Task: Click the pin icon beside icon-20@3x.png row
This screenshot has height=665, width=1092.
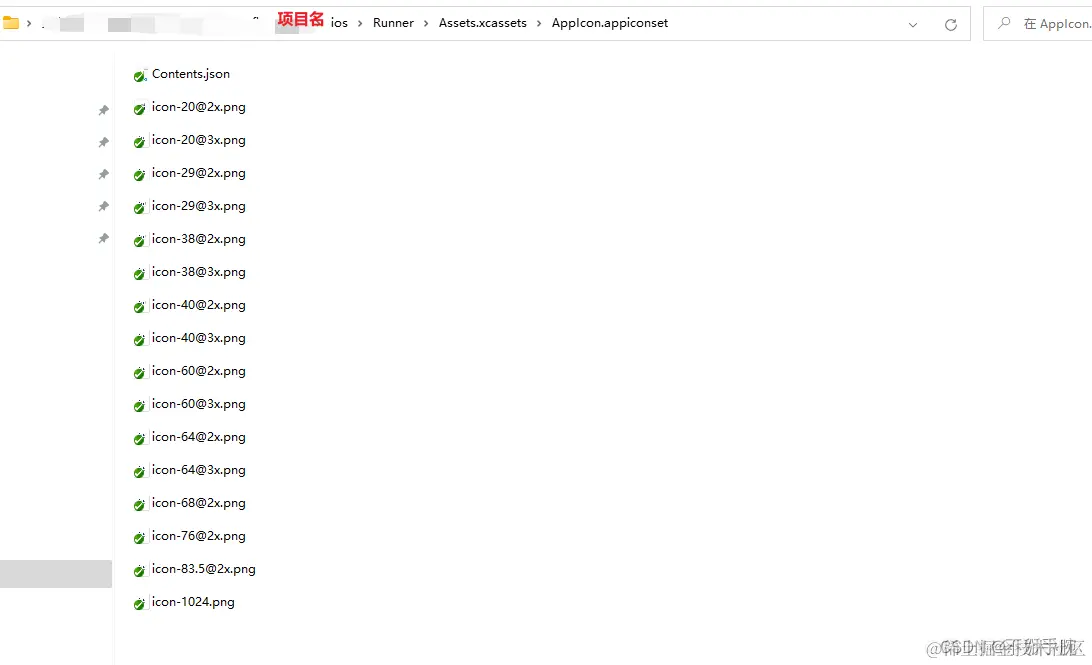Action: [104, 142]
